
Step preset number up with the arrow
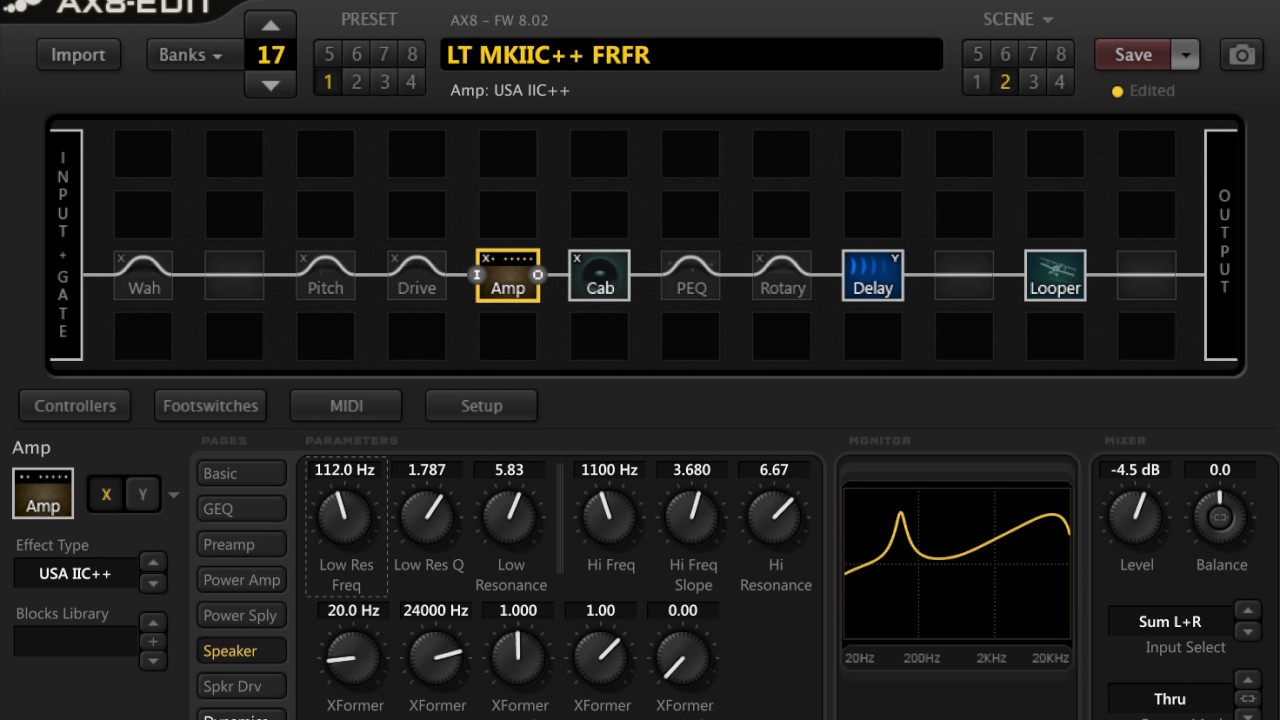pos(270,26)
